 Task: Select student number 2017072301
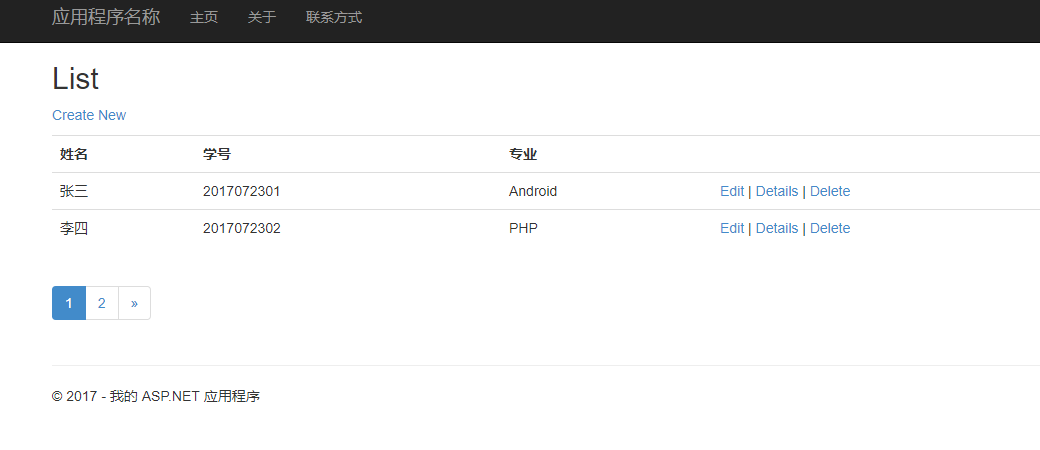(241, 191)
